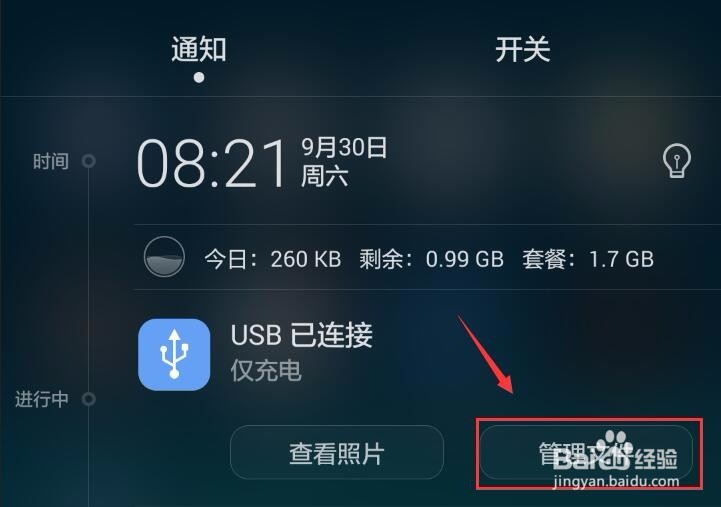Tap the timeline circle next to 时间
The image size is (721, 507).
tap(88, 161)
